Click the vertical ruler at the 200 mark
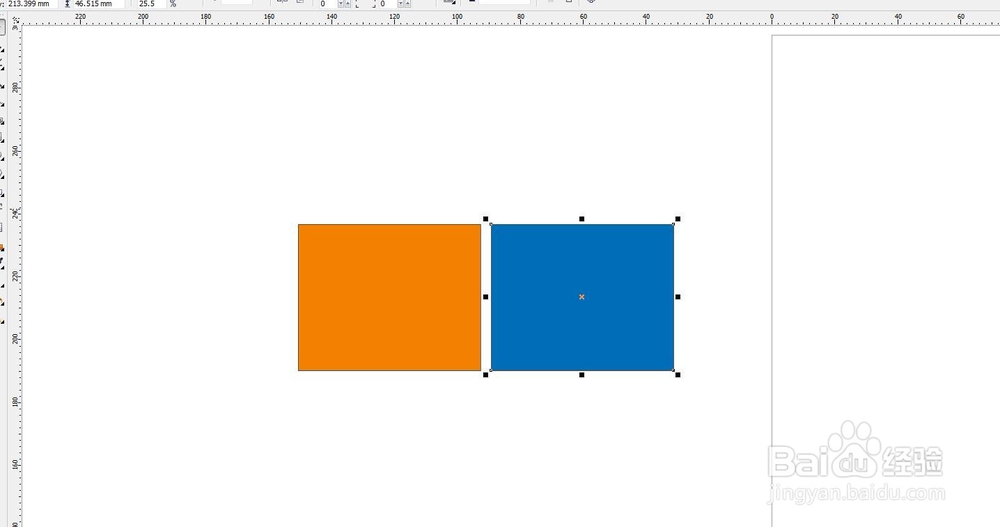 [15, 339]
